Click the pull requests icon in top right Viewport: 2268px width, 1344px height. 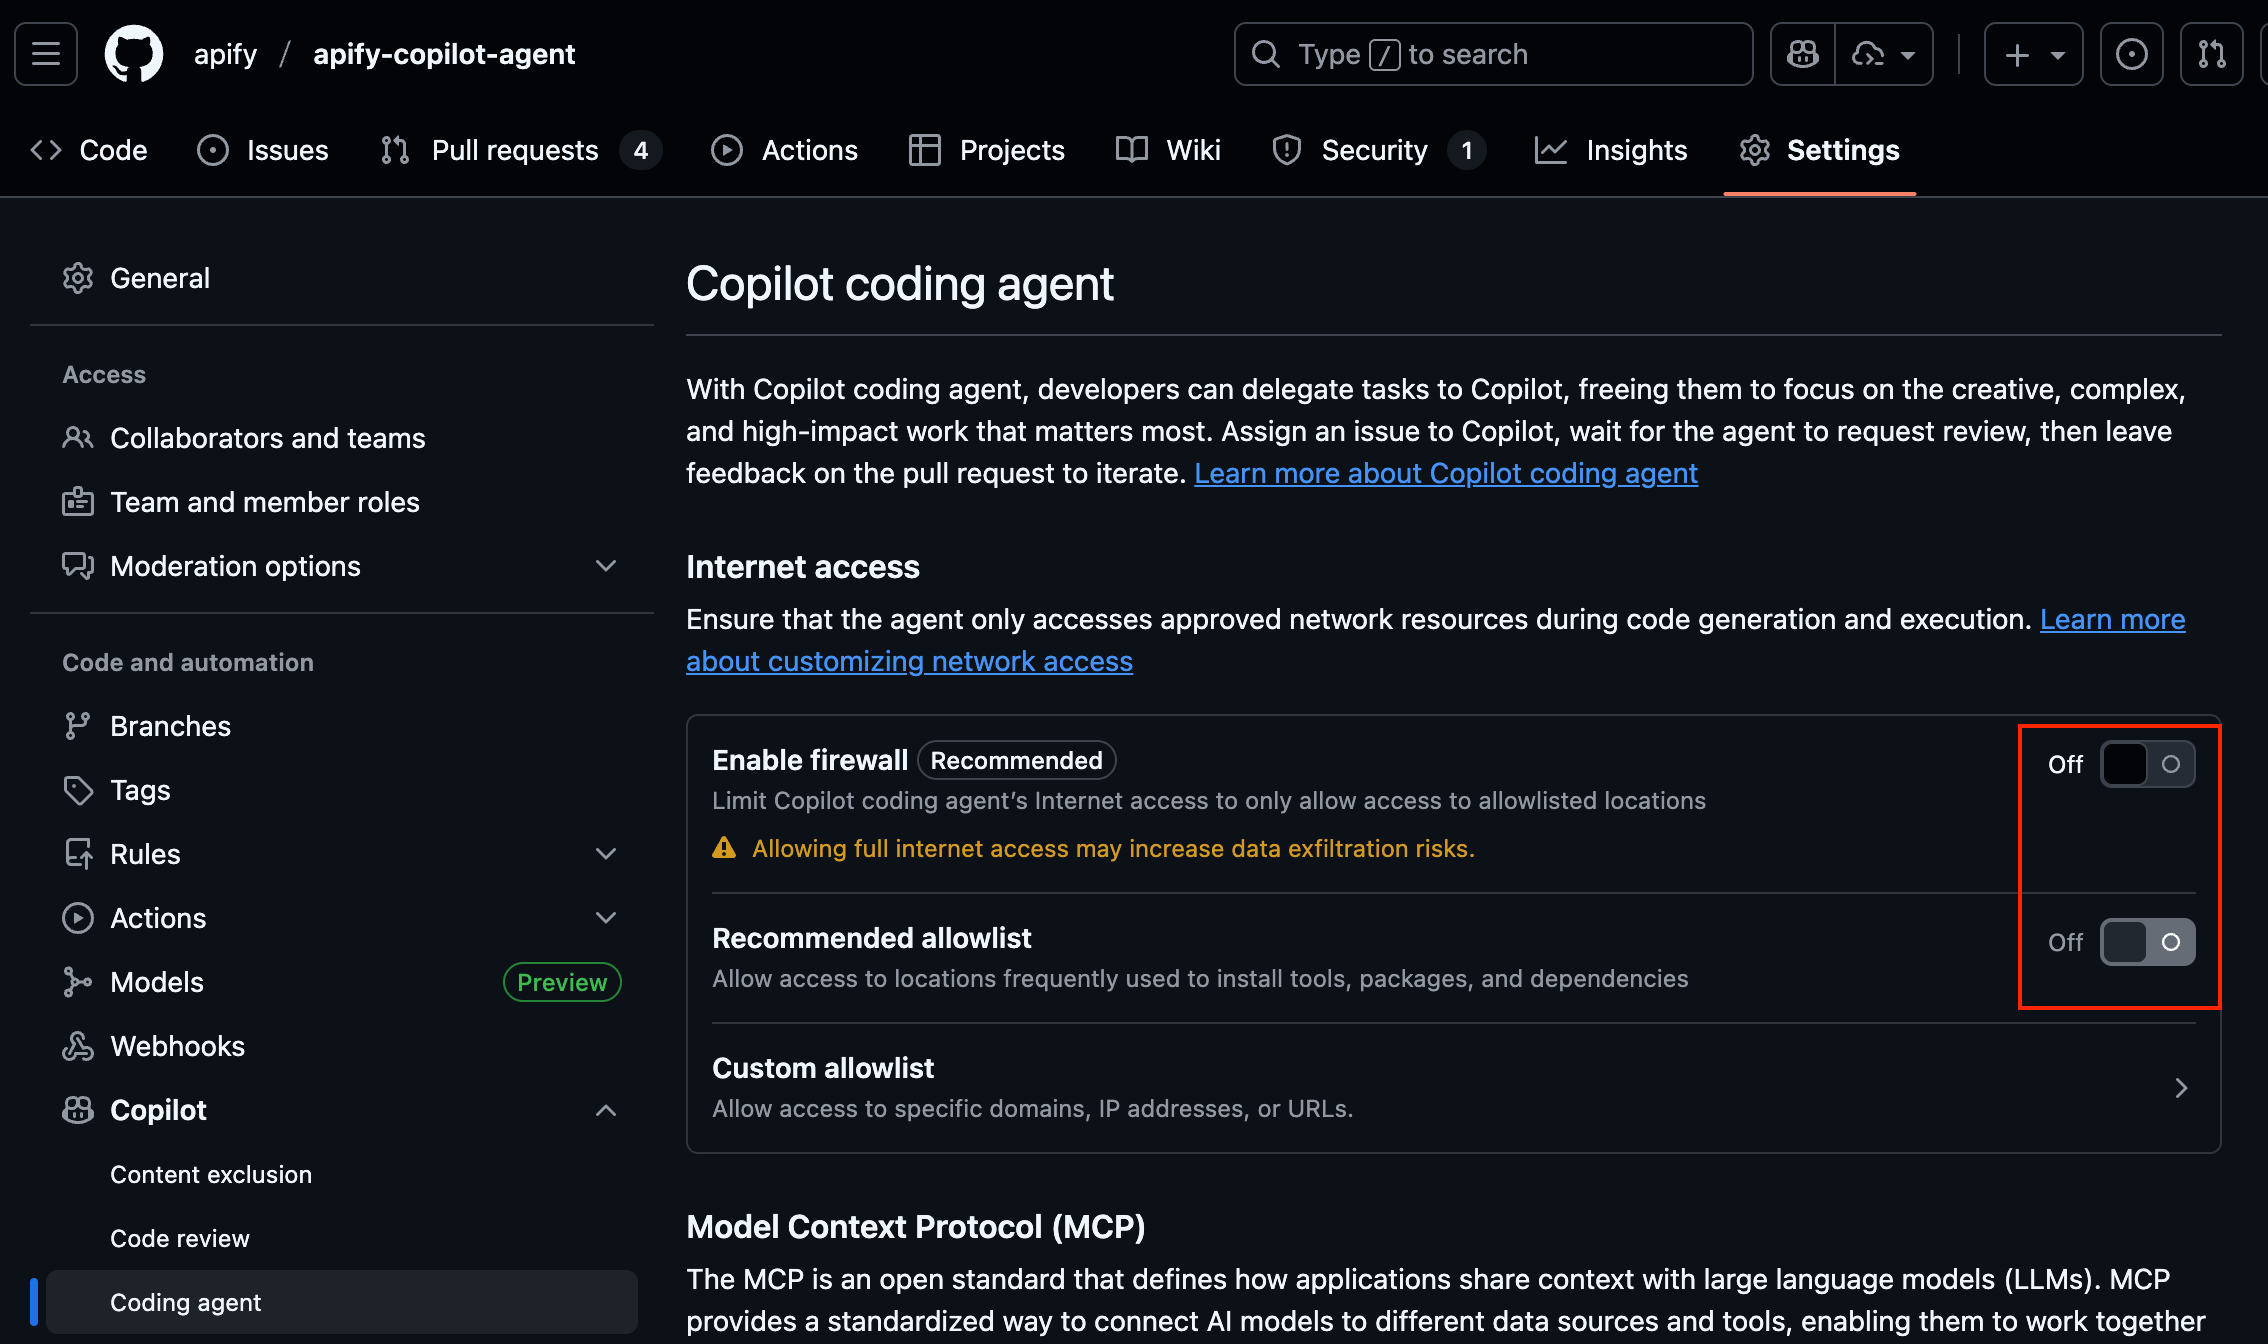(2211, 53)
